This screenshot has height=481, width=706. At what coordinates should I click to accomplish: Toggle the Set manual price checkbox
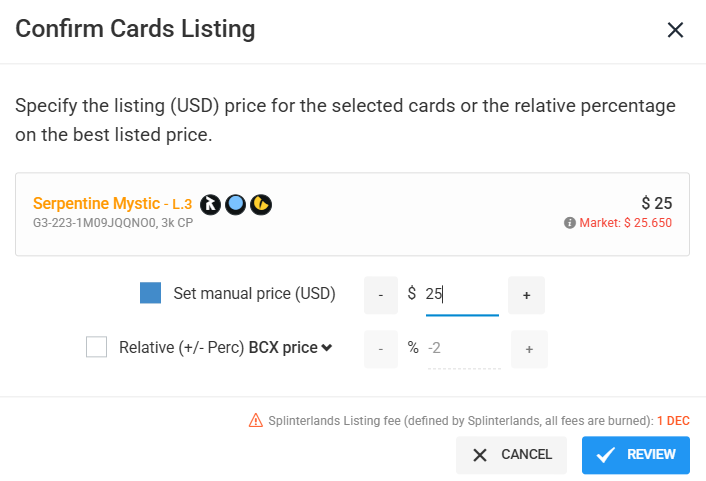pyautogui.click(x=150, y=293)
